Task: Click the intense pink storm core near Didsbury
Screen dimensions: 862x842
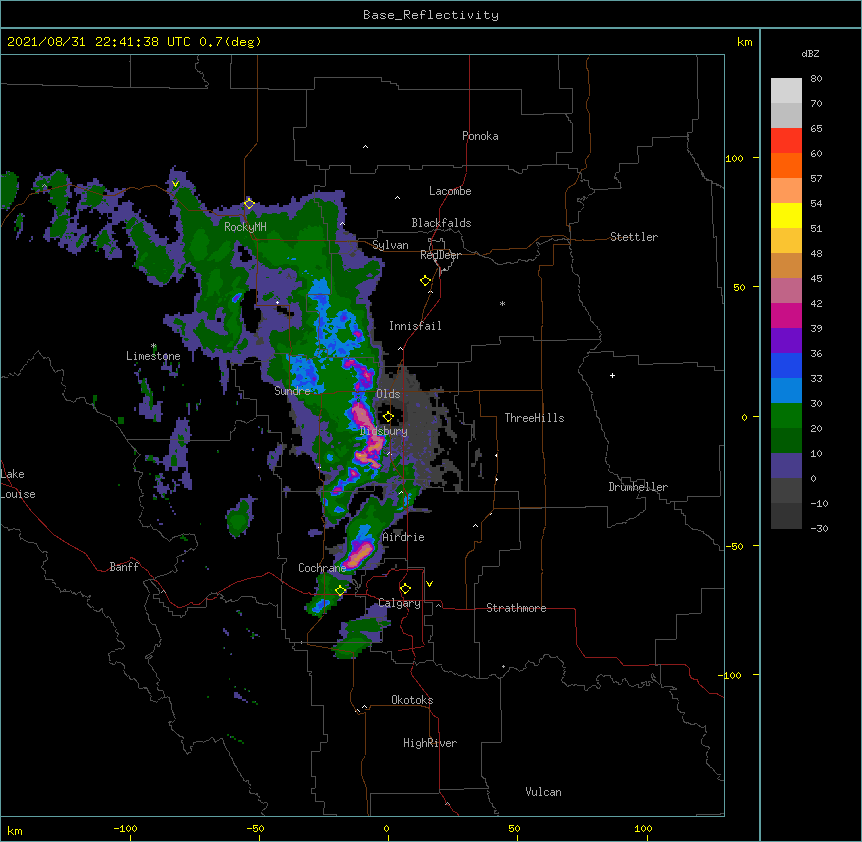Action: point(366,434)
